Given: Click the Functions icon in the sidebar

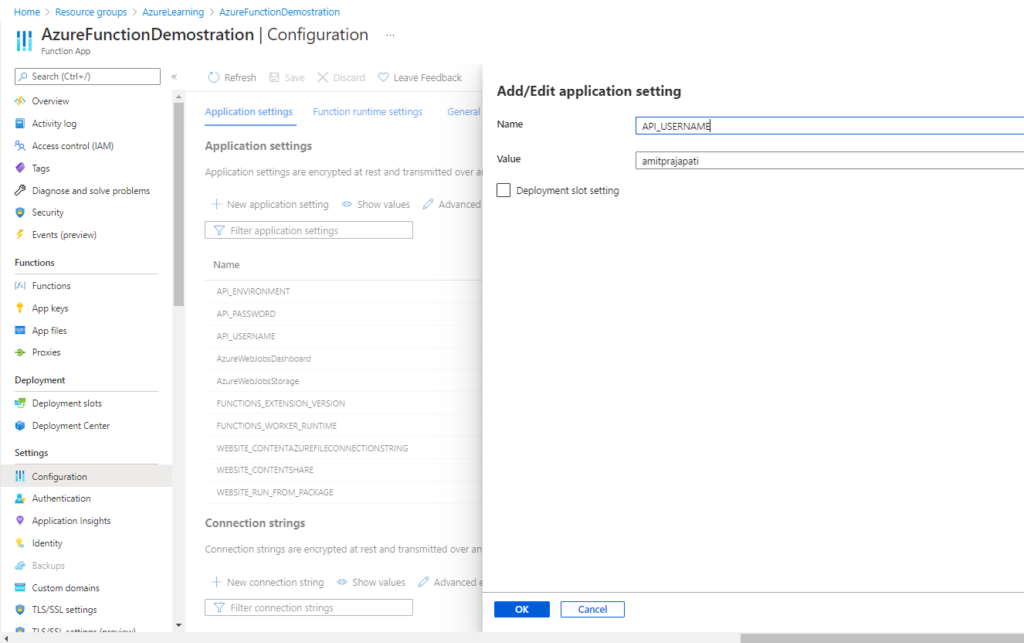Looking at the screenshot, I should pos(20,285).
